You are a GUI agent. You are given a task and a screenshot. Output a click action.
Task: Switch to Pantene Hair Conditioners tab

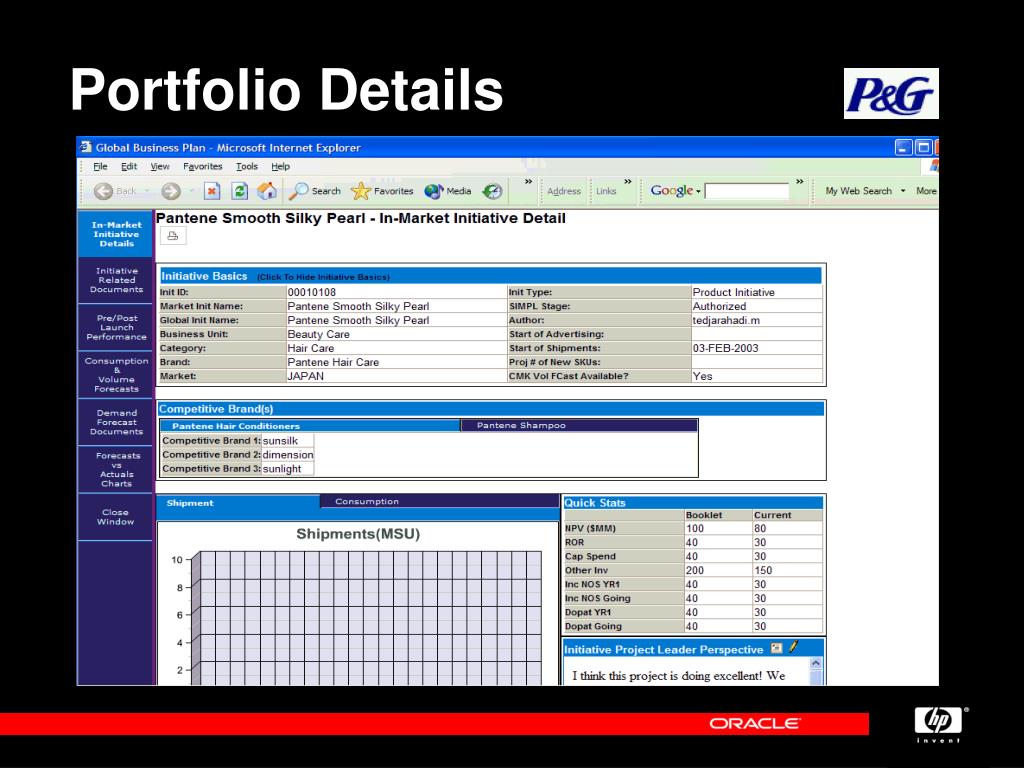[310, 426]
